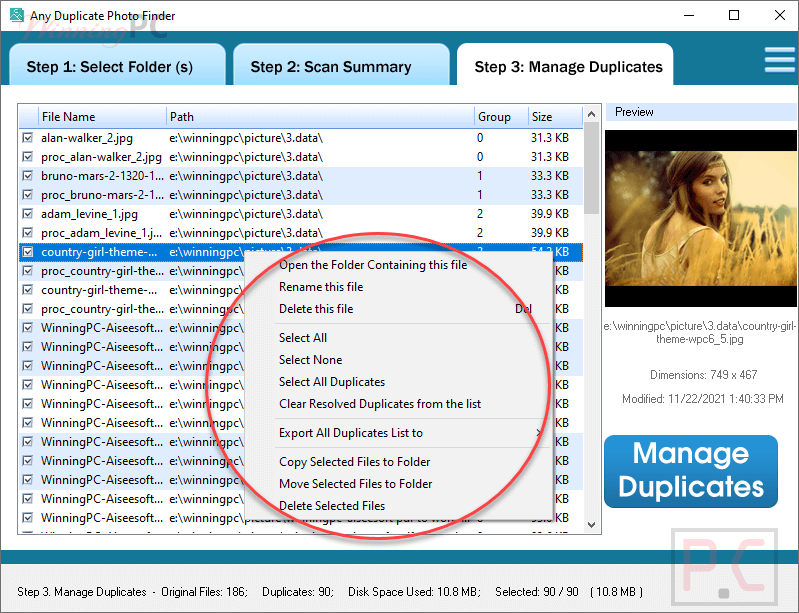
Task: Click the country girl preview image
Action: point(701,218)
